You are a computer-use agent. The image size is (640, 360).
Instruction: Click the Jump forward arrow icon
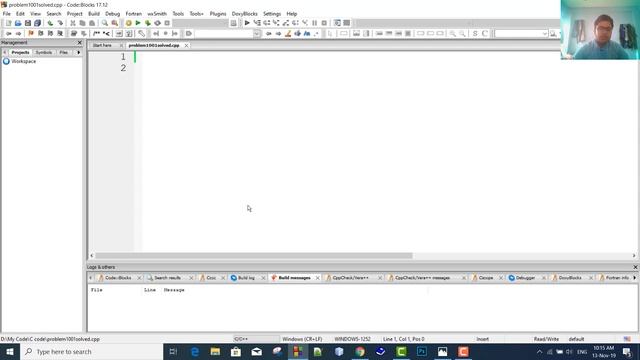click(18, 33)
